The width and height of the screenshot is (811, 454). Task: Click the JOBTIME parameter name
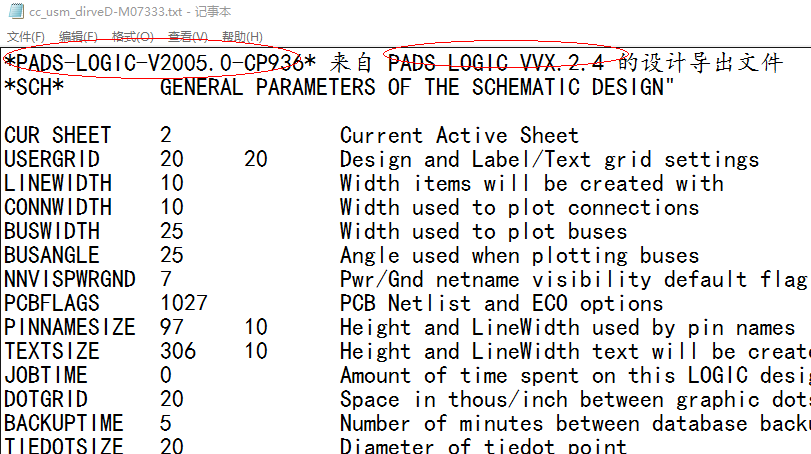click(x=46, y=375)
